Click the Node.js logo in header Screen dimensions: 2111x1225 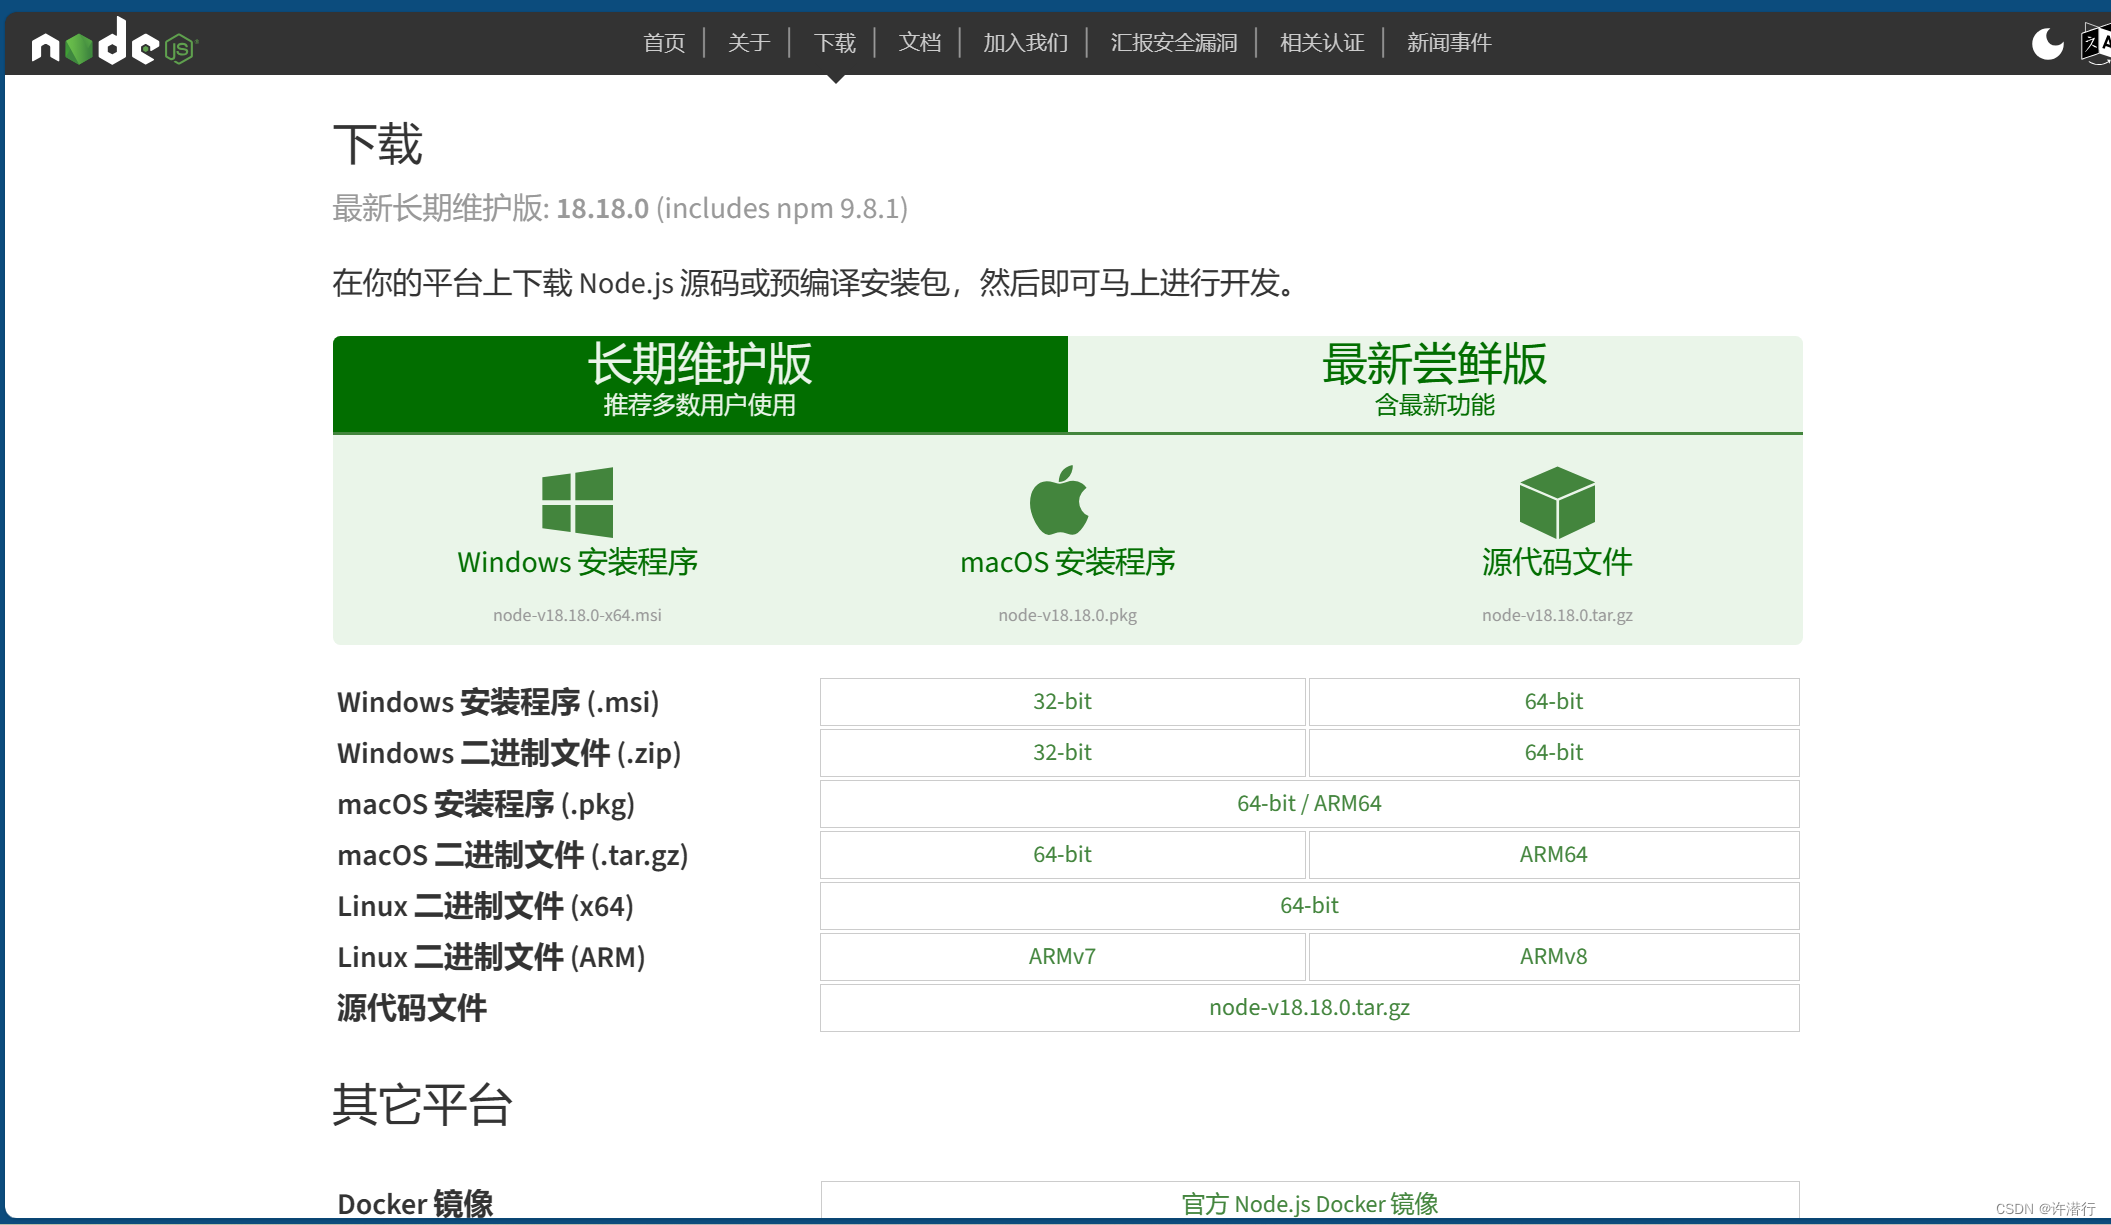point(115,42)
